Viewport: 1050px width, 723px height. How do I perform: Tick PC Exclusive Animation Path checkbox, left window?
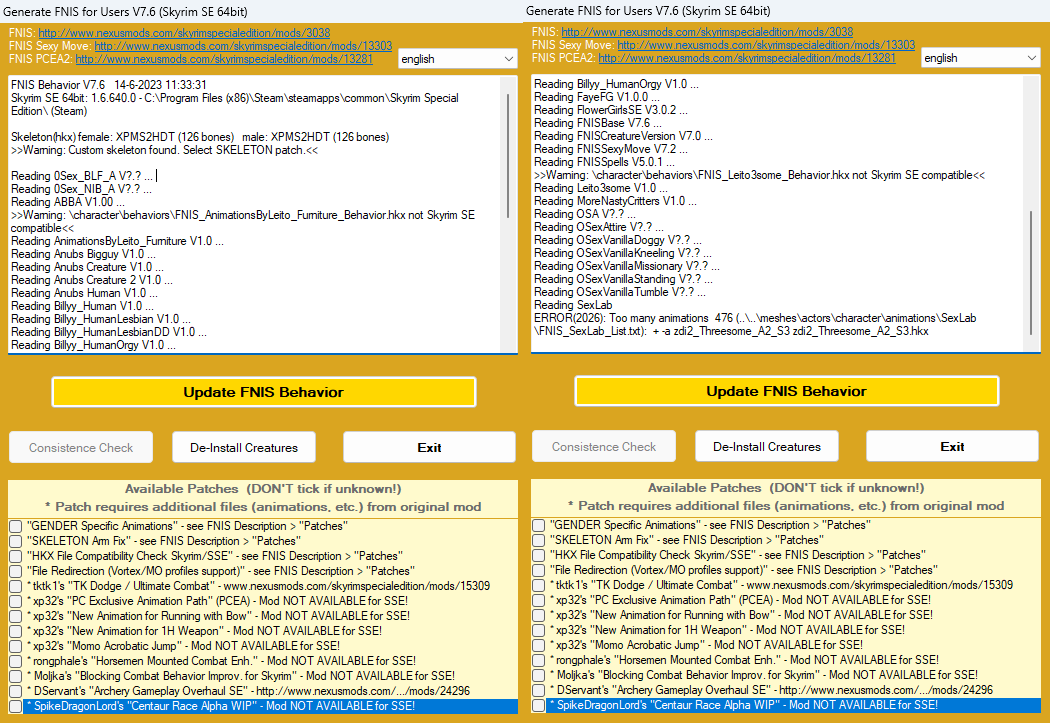click(16, 601)
